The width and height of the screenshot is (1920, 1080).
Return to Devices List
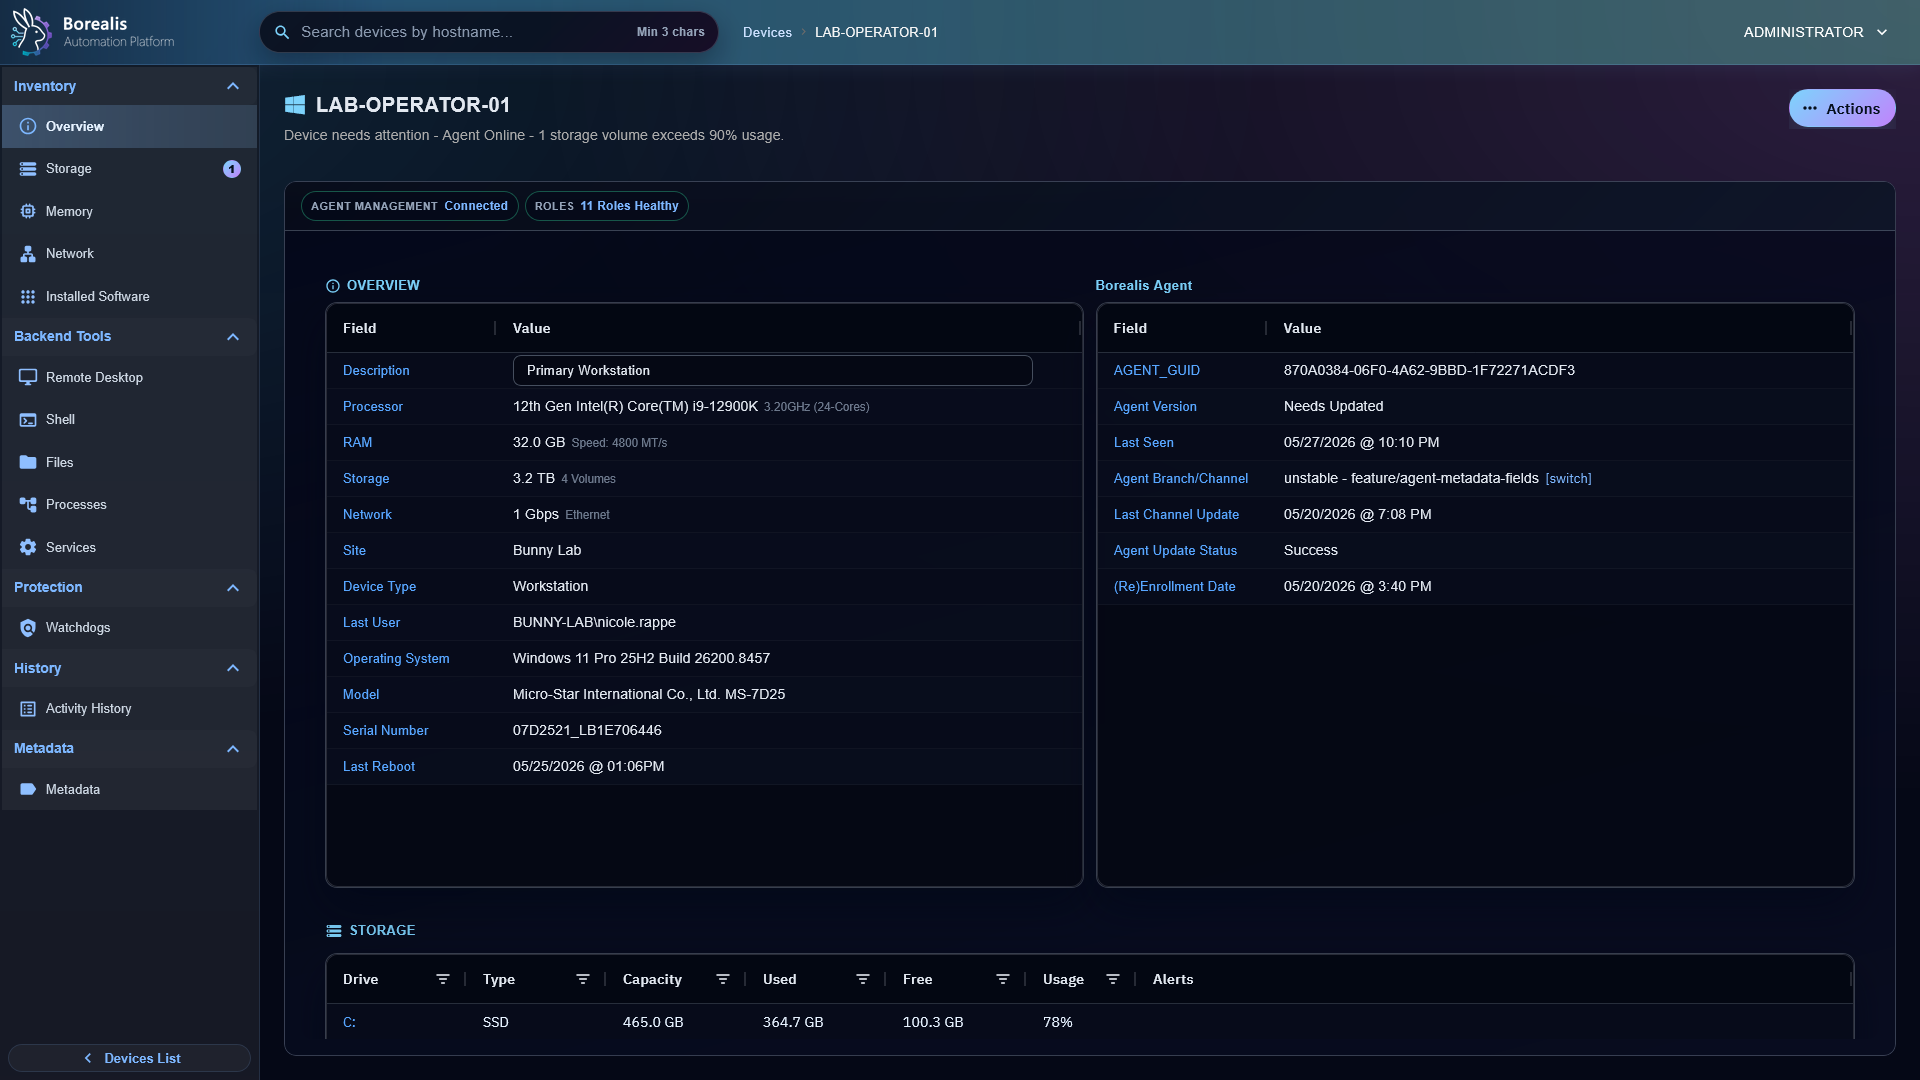point(129,1058)
